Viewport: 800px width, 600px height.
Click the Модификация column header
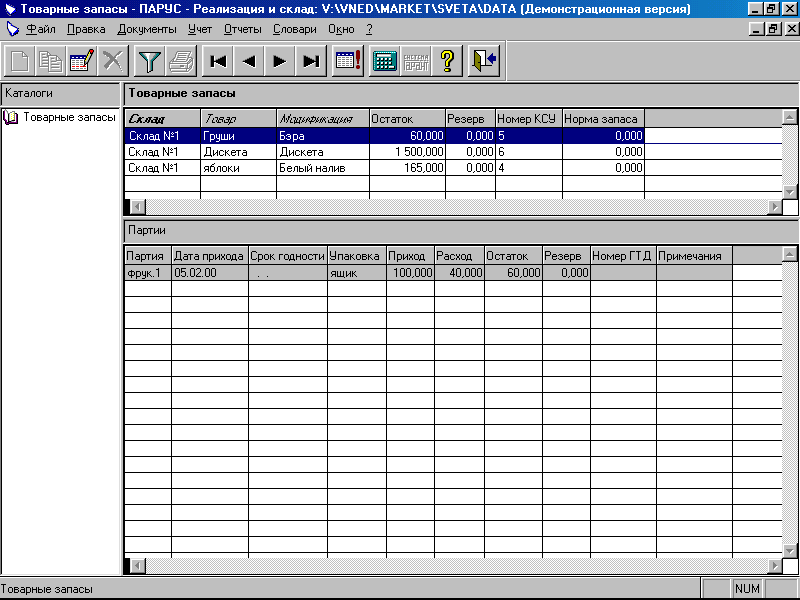pyautogui.click(x=322, y=119)
